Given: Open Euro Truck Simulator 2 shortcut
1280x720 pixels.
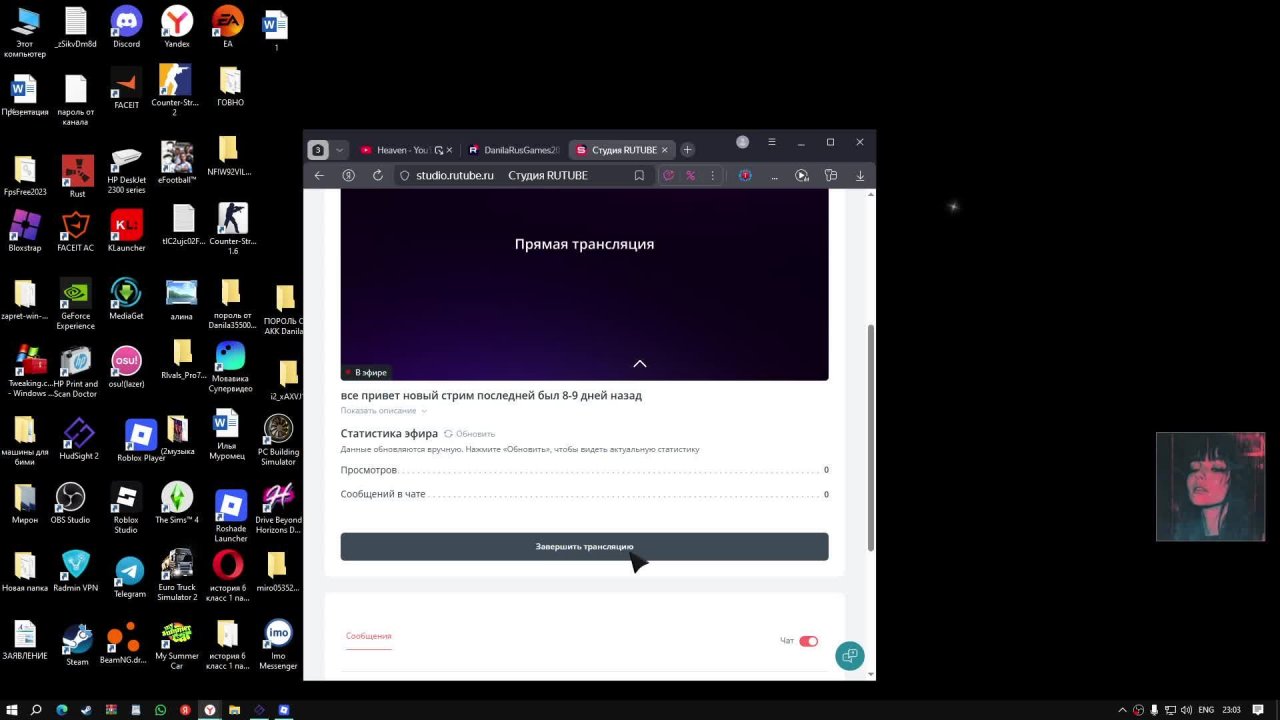Looking at the screenshot, I should 177,576.
